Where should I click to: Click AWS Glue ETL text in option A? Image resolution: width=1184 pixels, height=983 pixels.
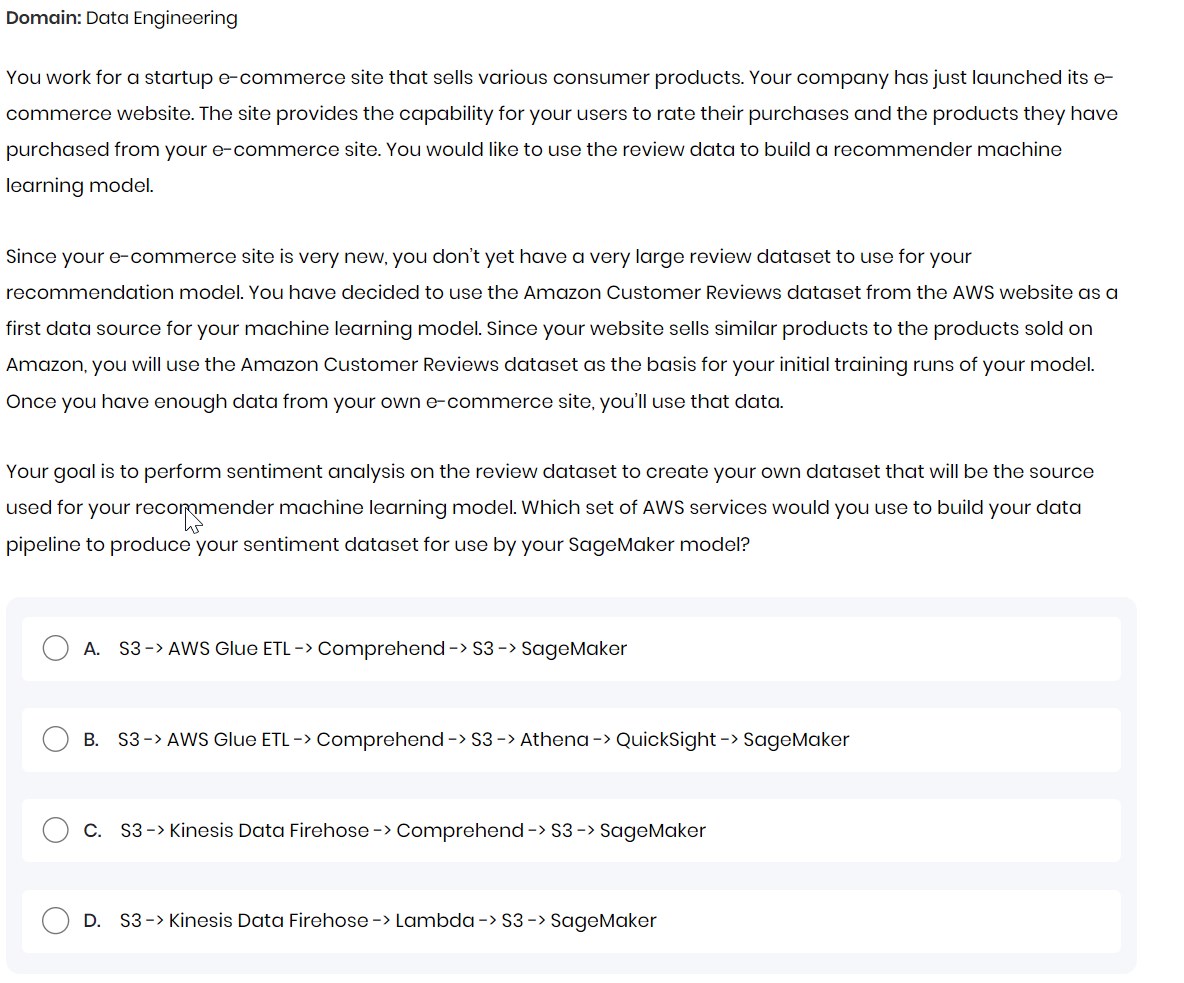(229, 649)
